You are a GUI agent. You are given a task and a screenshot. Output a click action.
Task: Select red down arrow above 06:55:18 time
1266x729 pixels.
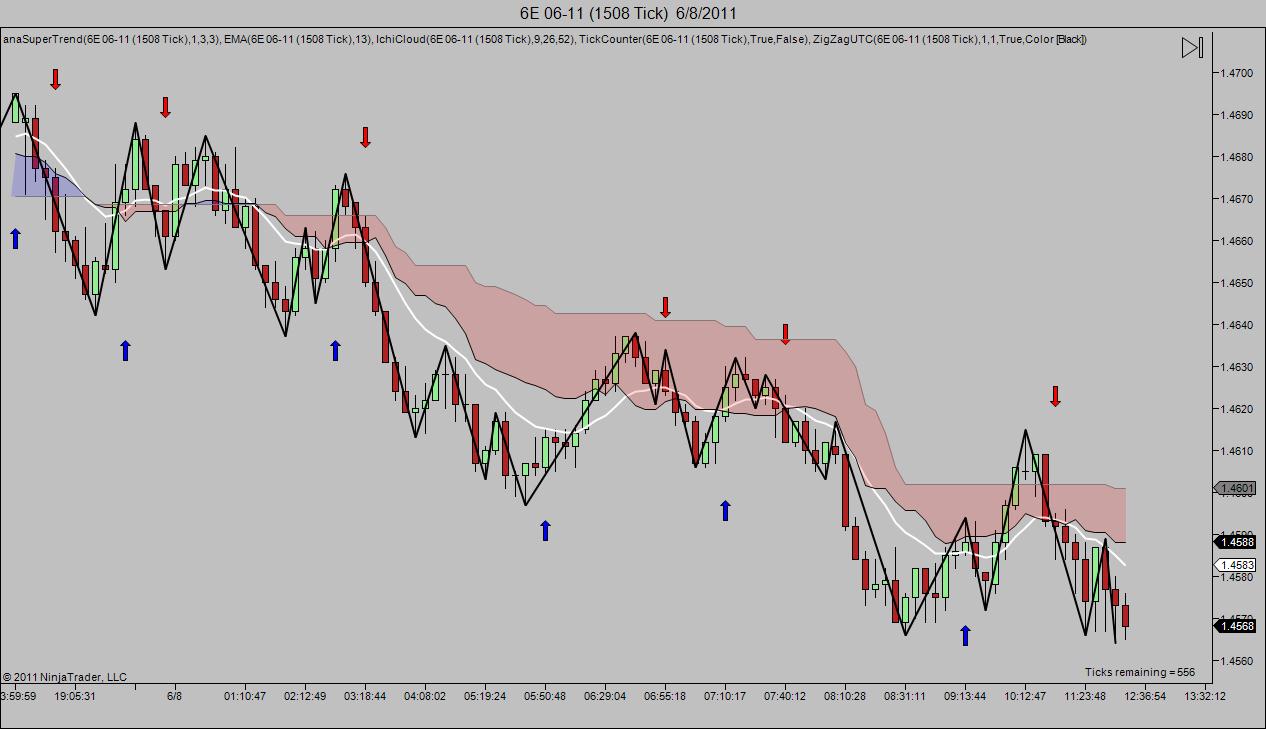pyautogui.click(x=665, y=307)
